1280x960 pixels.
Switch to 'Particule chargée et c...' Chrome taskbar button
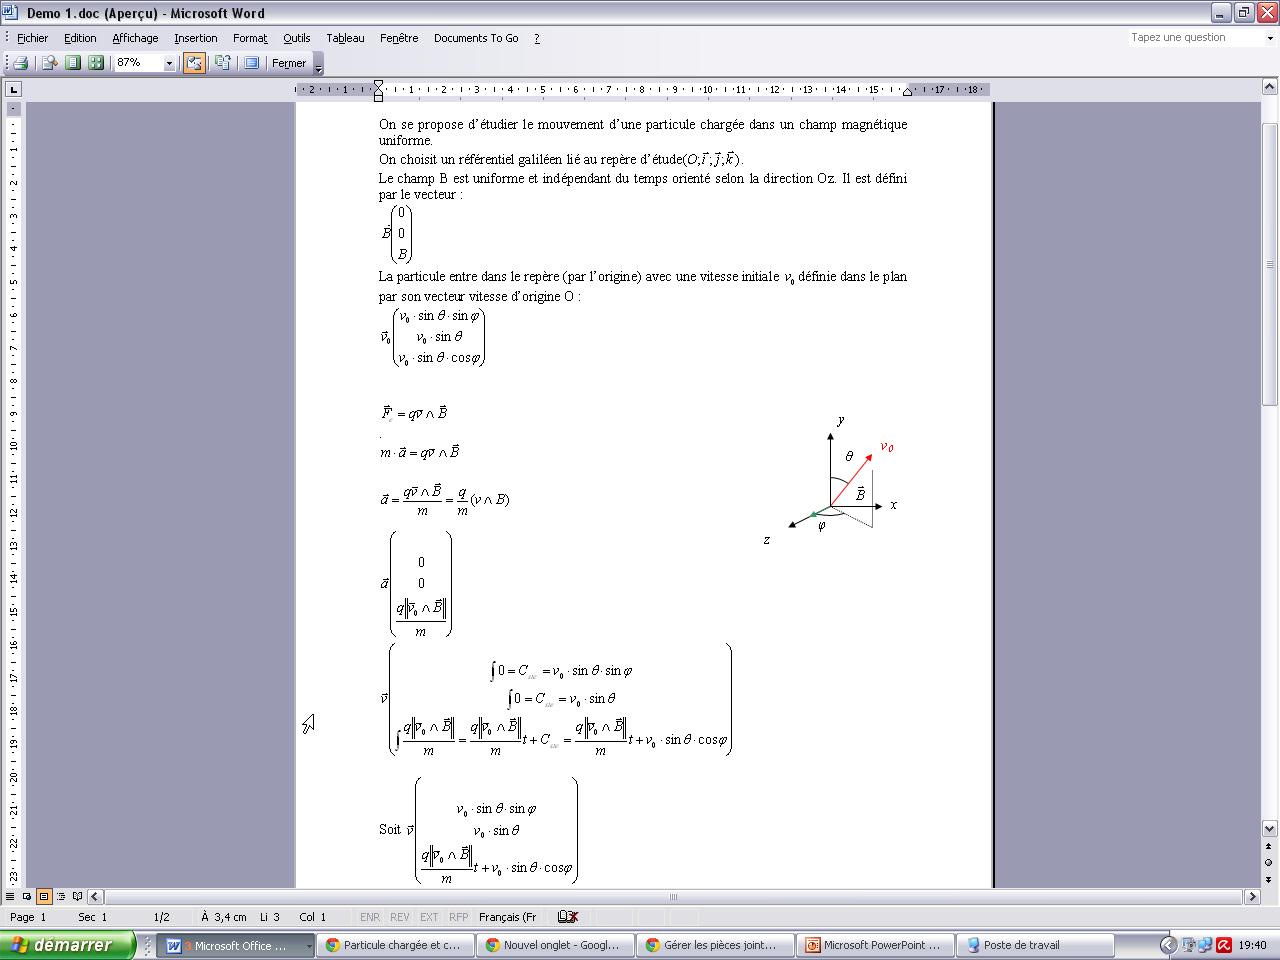(397, 945)
